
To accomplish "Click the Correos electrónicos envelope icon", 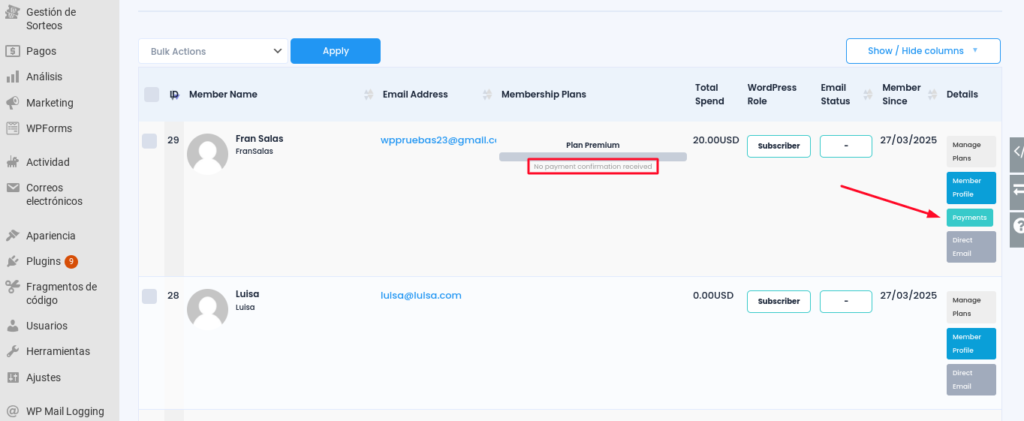I will point(12,188).
